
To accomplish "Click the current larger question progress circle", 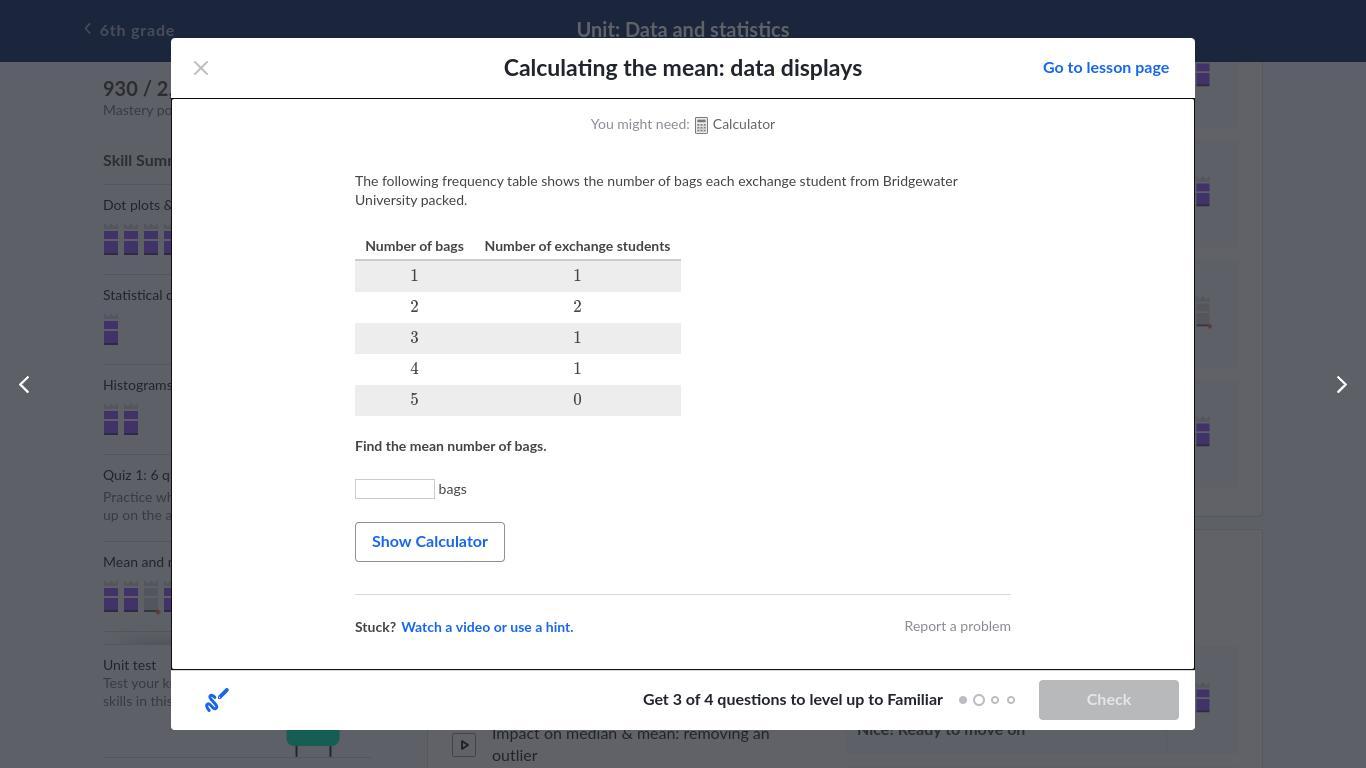I will coord(979,700).
